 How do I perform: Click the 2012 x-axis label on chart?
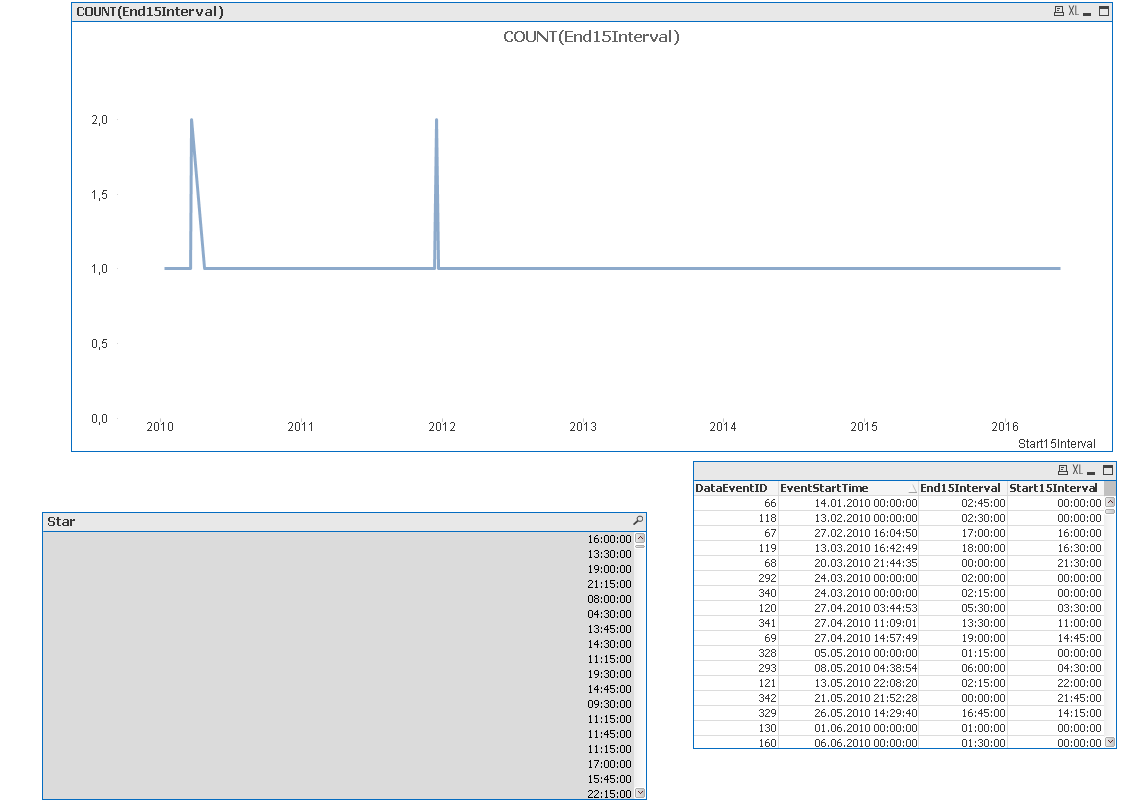coord(442,427)
